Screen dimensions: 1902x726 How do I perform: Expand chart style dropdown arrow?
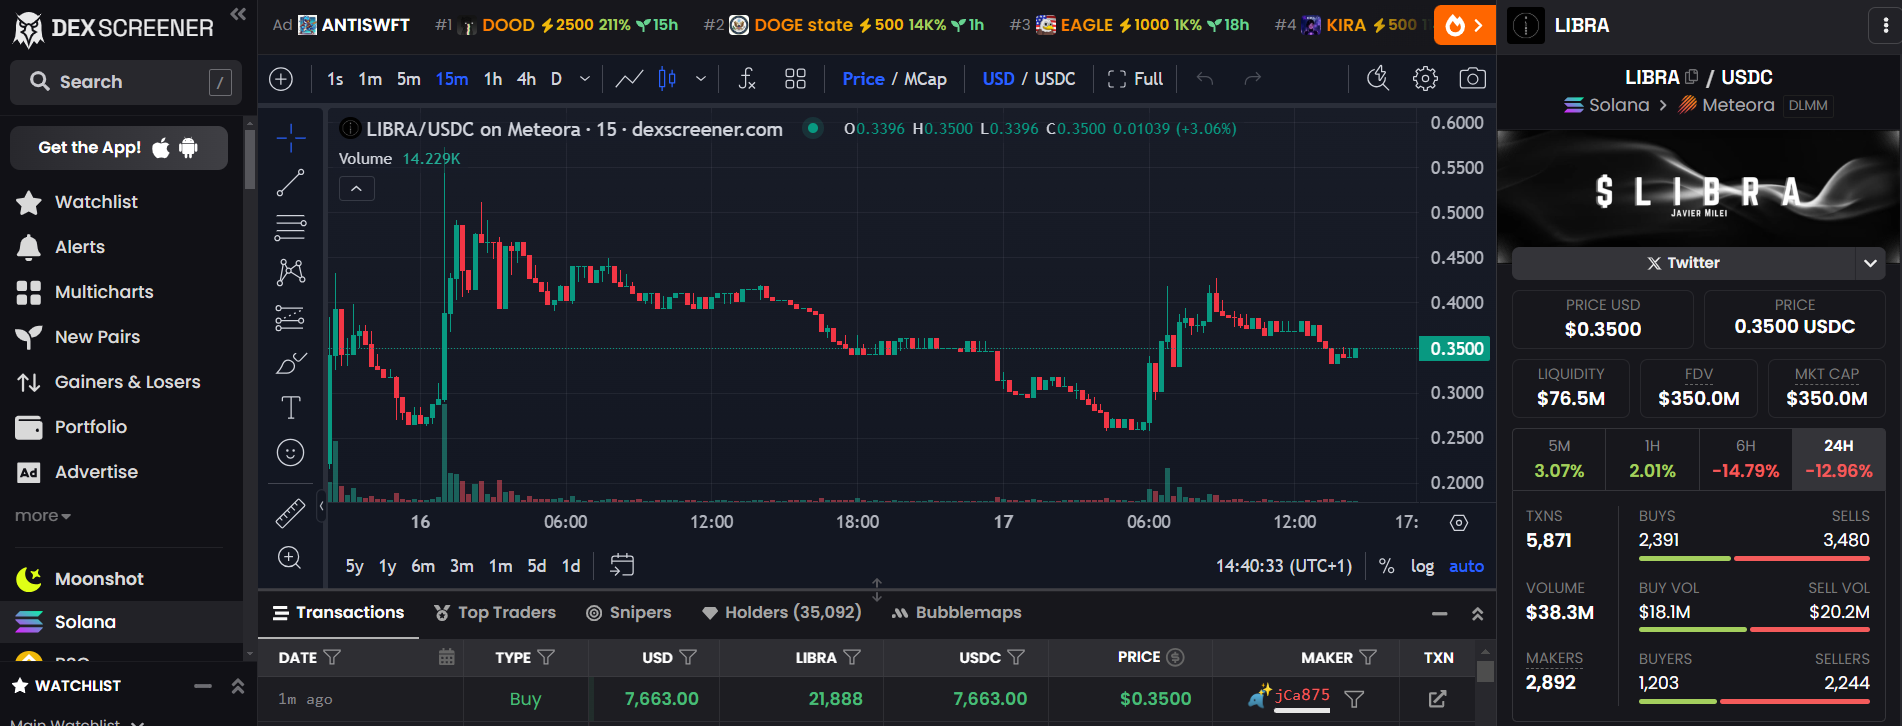pyautogui.click(x=701, y=79)
